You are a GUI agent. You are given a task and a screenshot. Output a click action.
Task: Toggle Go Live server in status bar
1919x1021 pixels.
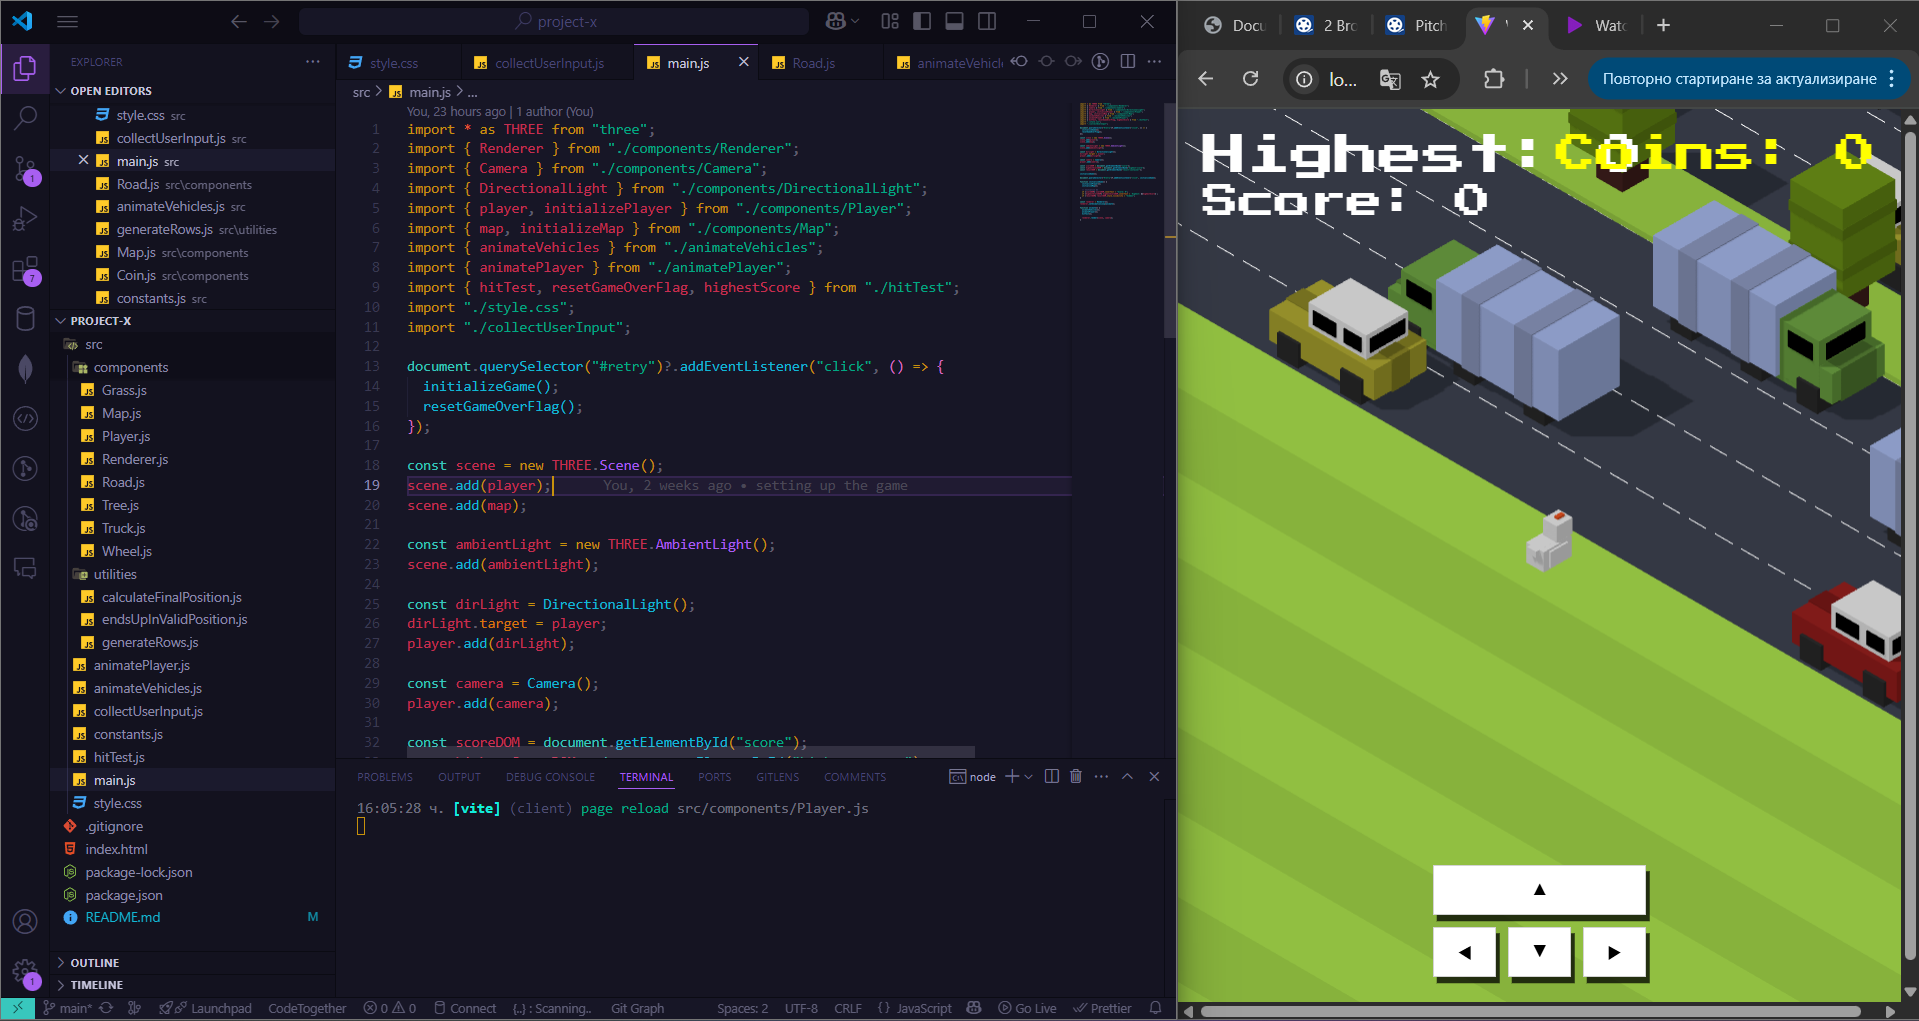pyautogui.click(x=1027, y=1008)
